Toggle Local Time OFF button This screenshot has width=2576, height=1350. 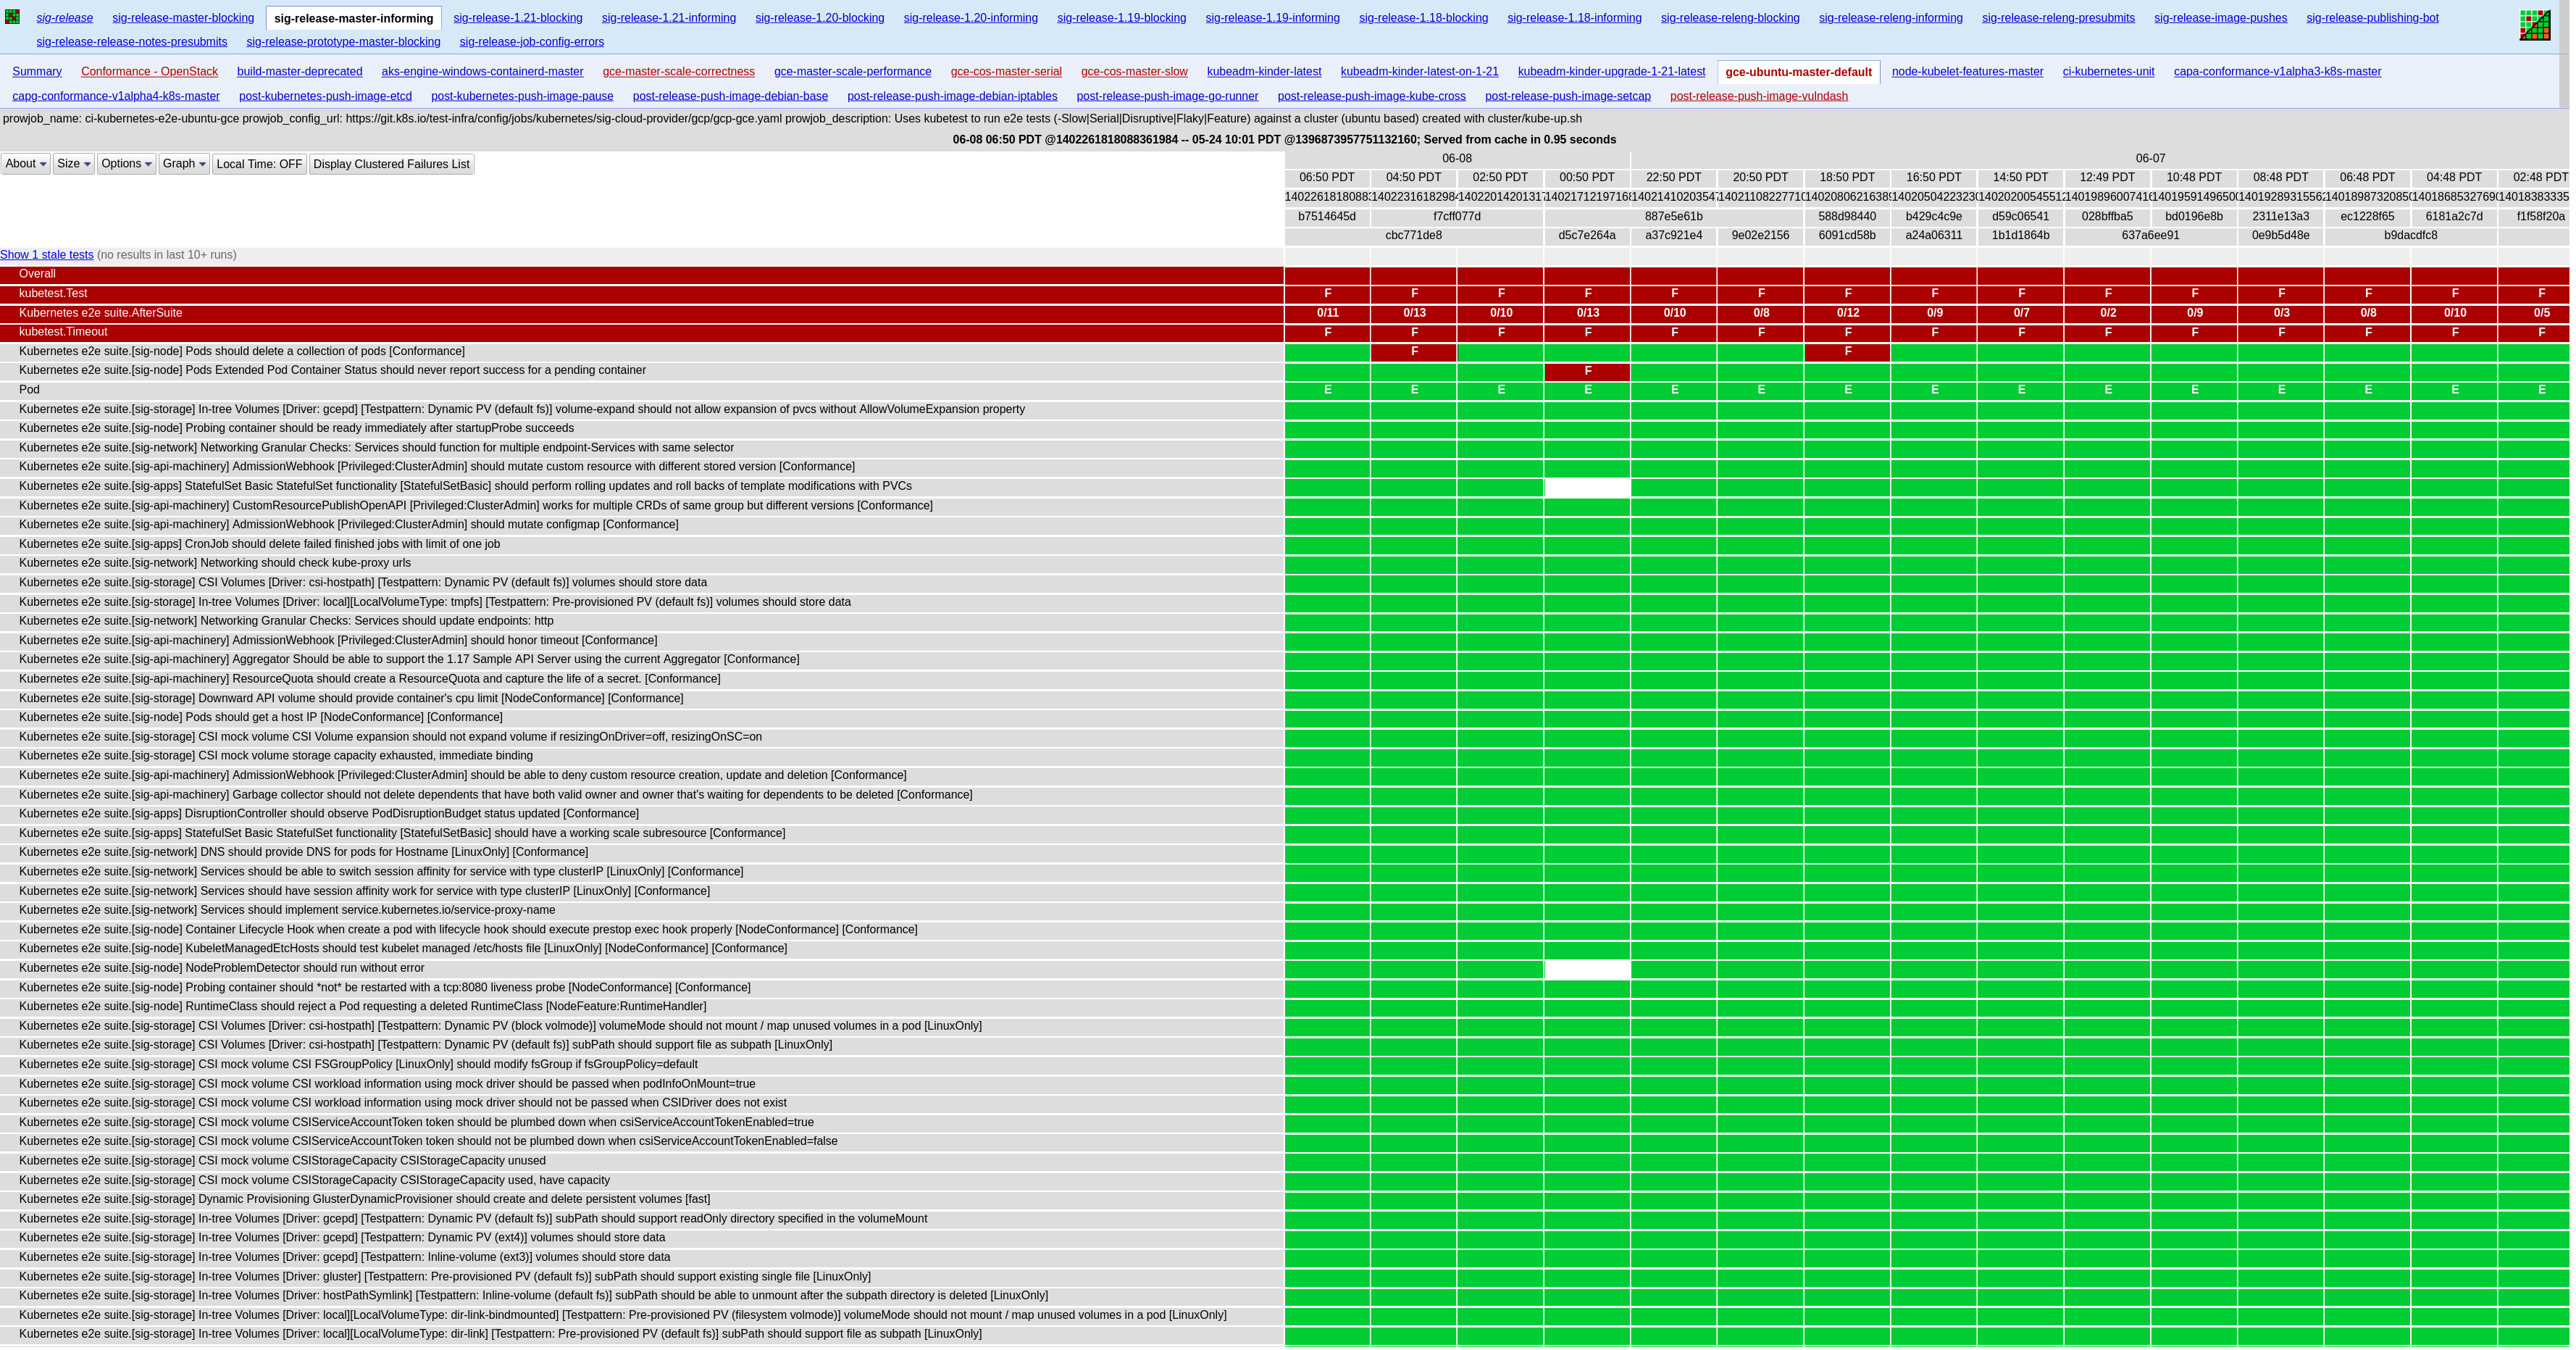point(259,164)
